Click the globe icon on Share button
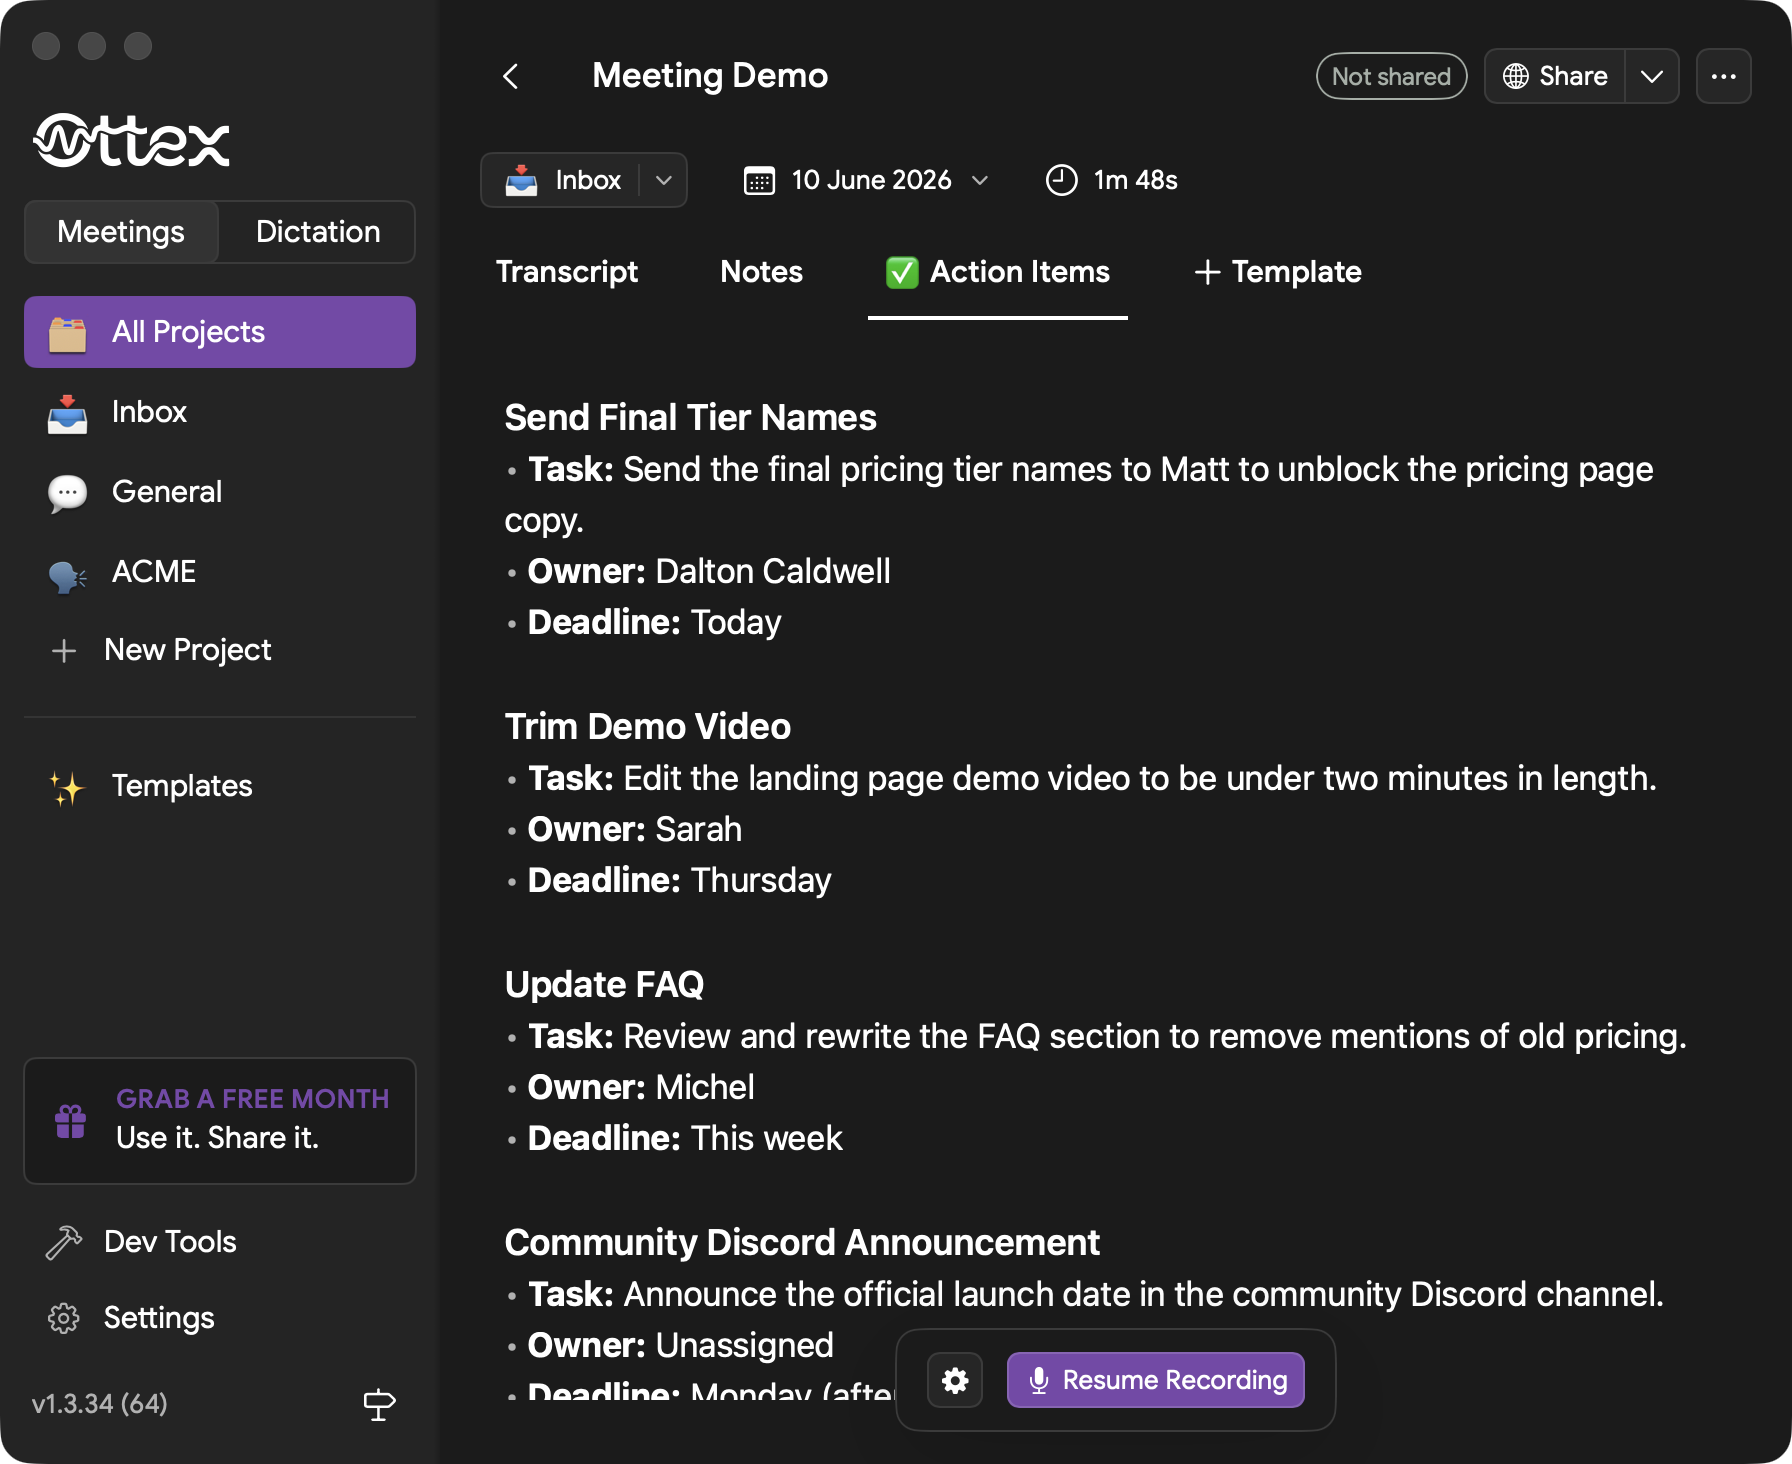Image resolution: width=1792 pixels, height=1464 pixels. click(x=1516, y=76)
